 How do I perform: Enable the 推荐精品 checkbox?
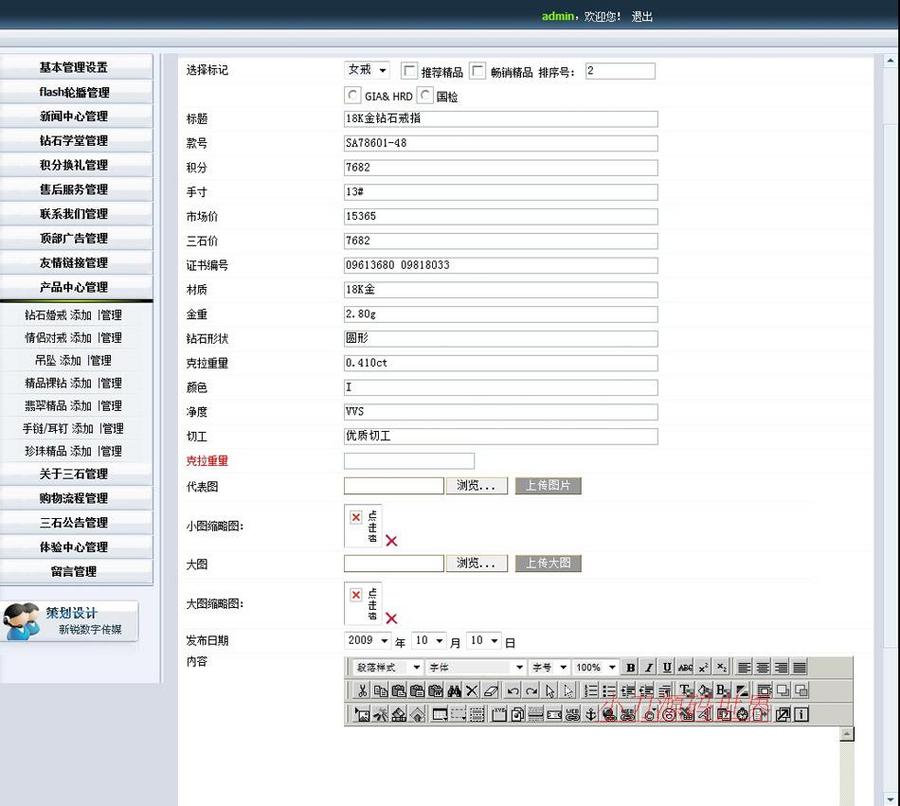click(409, 70)
